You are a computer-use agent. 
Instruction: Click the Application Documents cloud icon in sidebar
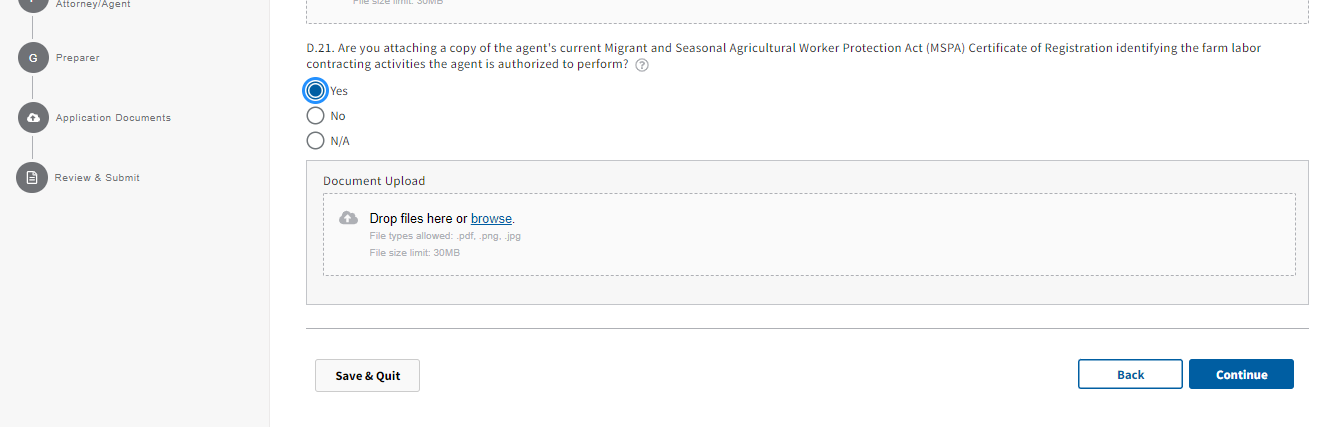coord(32,118)
